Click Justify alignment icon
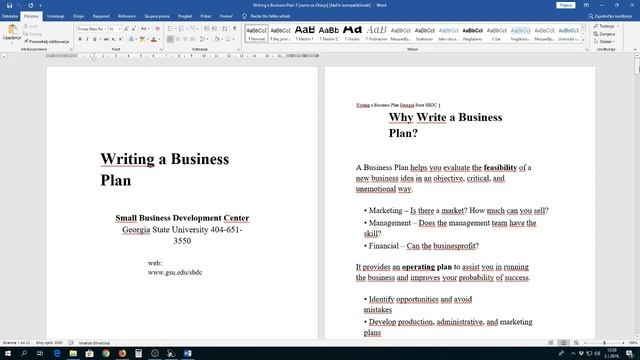Screen dimensions: 640x360 click(192, 39)
